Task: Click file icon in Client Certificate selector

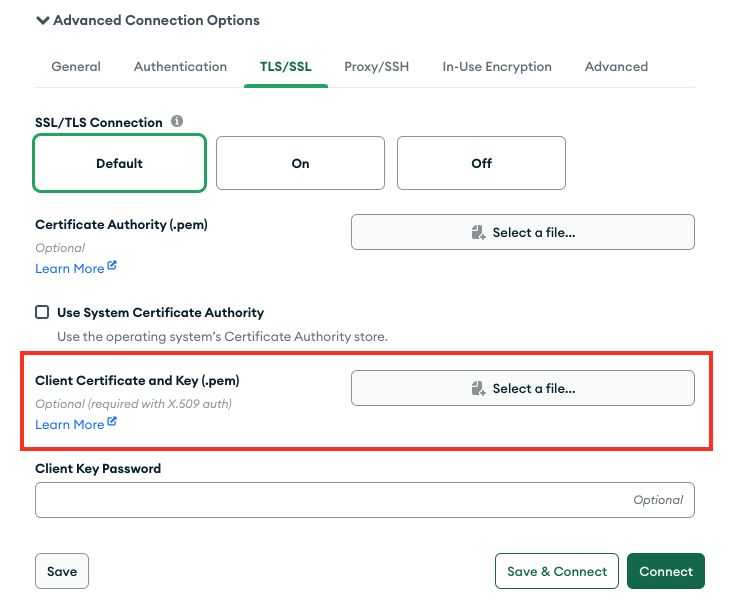Action: 478,389
